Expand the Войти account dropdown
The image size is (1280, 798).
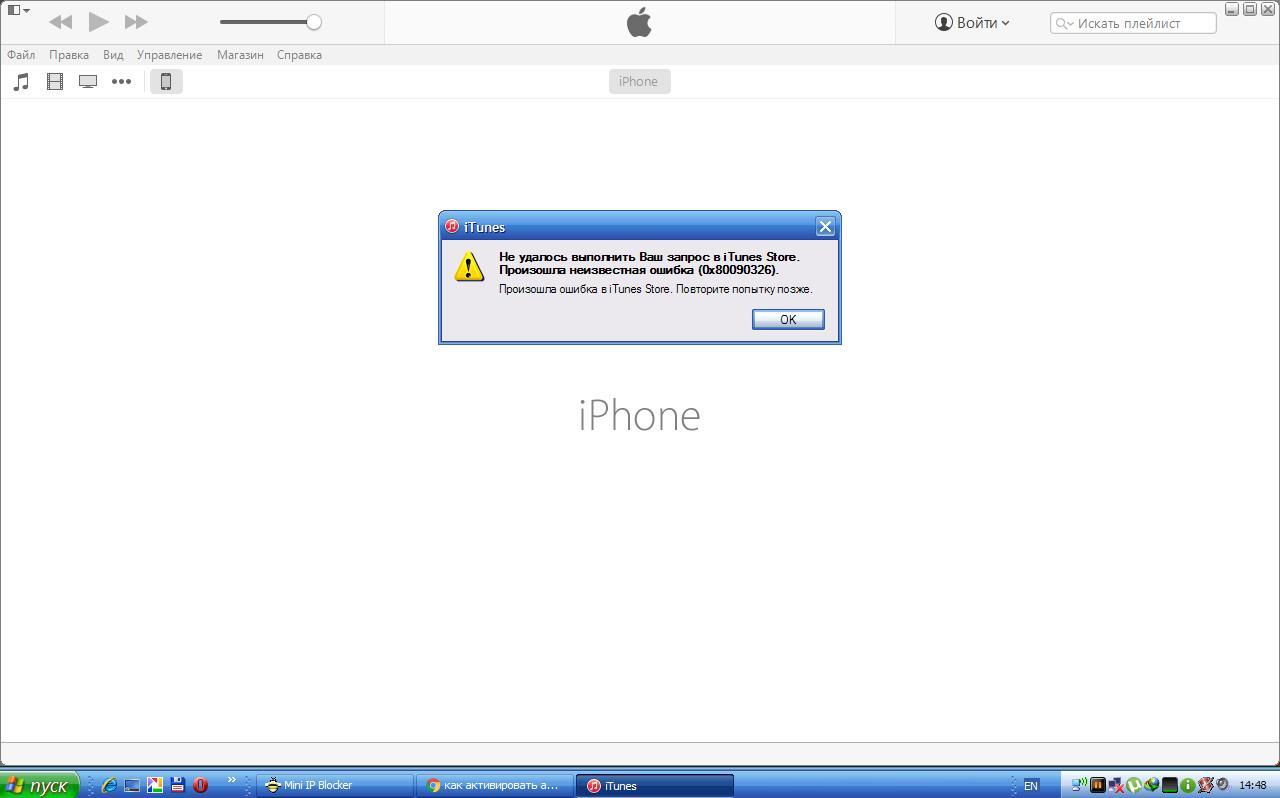coord(972,22)
